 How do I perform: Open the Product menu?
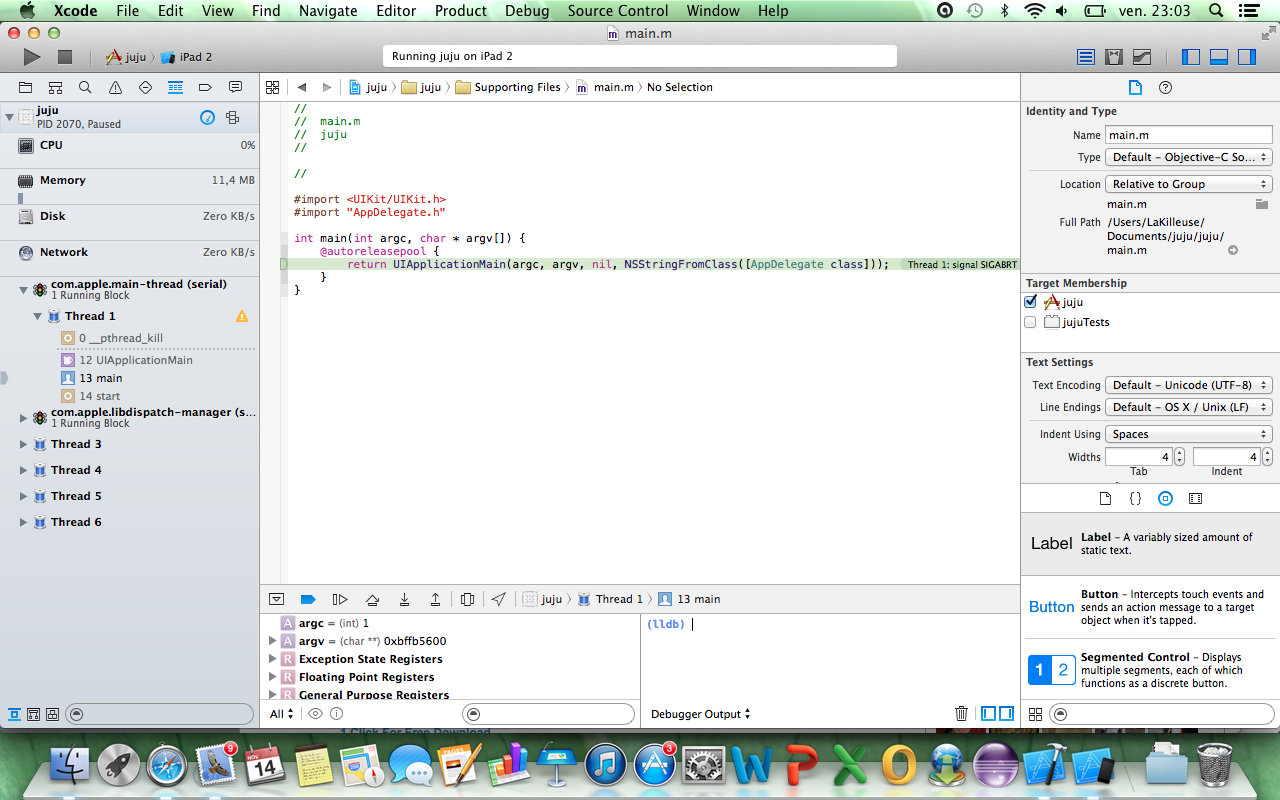[x=461, y=11]
